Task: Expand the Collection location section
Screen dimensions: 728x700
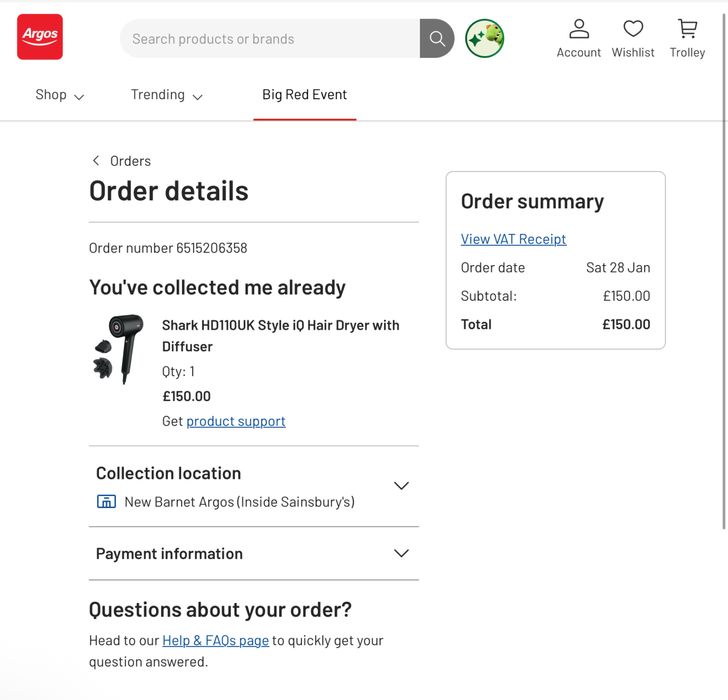Action: 401,486
